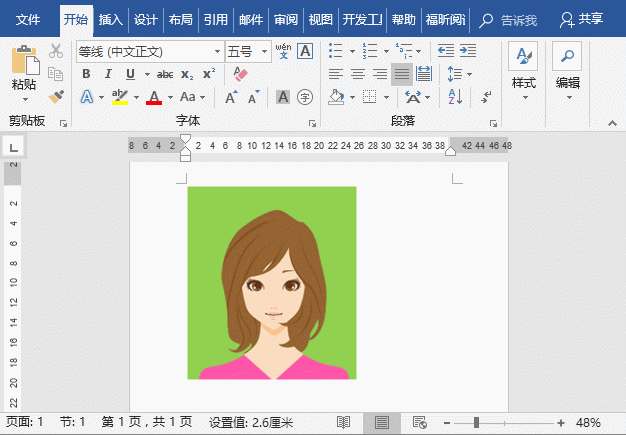This screenshot has width=626, height=435.
Task: Click the 第1页,共1页 page count
Action: pyautogui.click(x=147, y=422)
